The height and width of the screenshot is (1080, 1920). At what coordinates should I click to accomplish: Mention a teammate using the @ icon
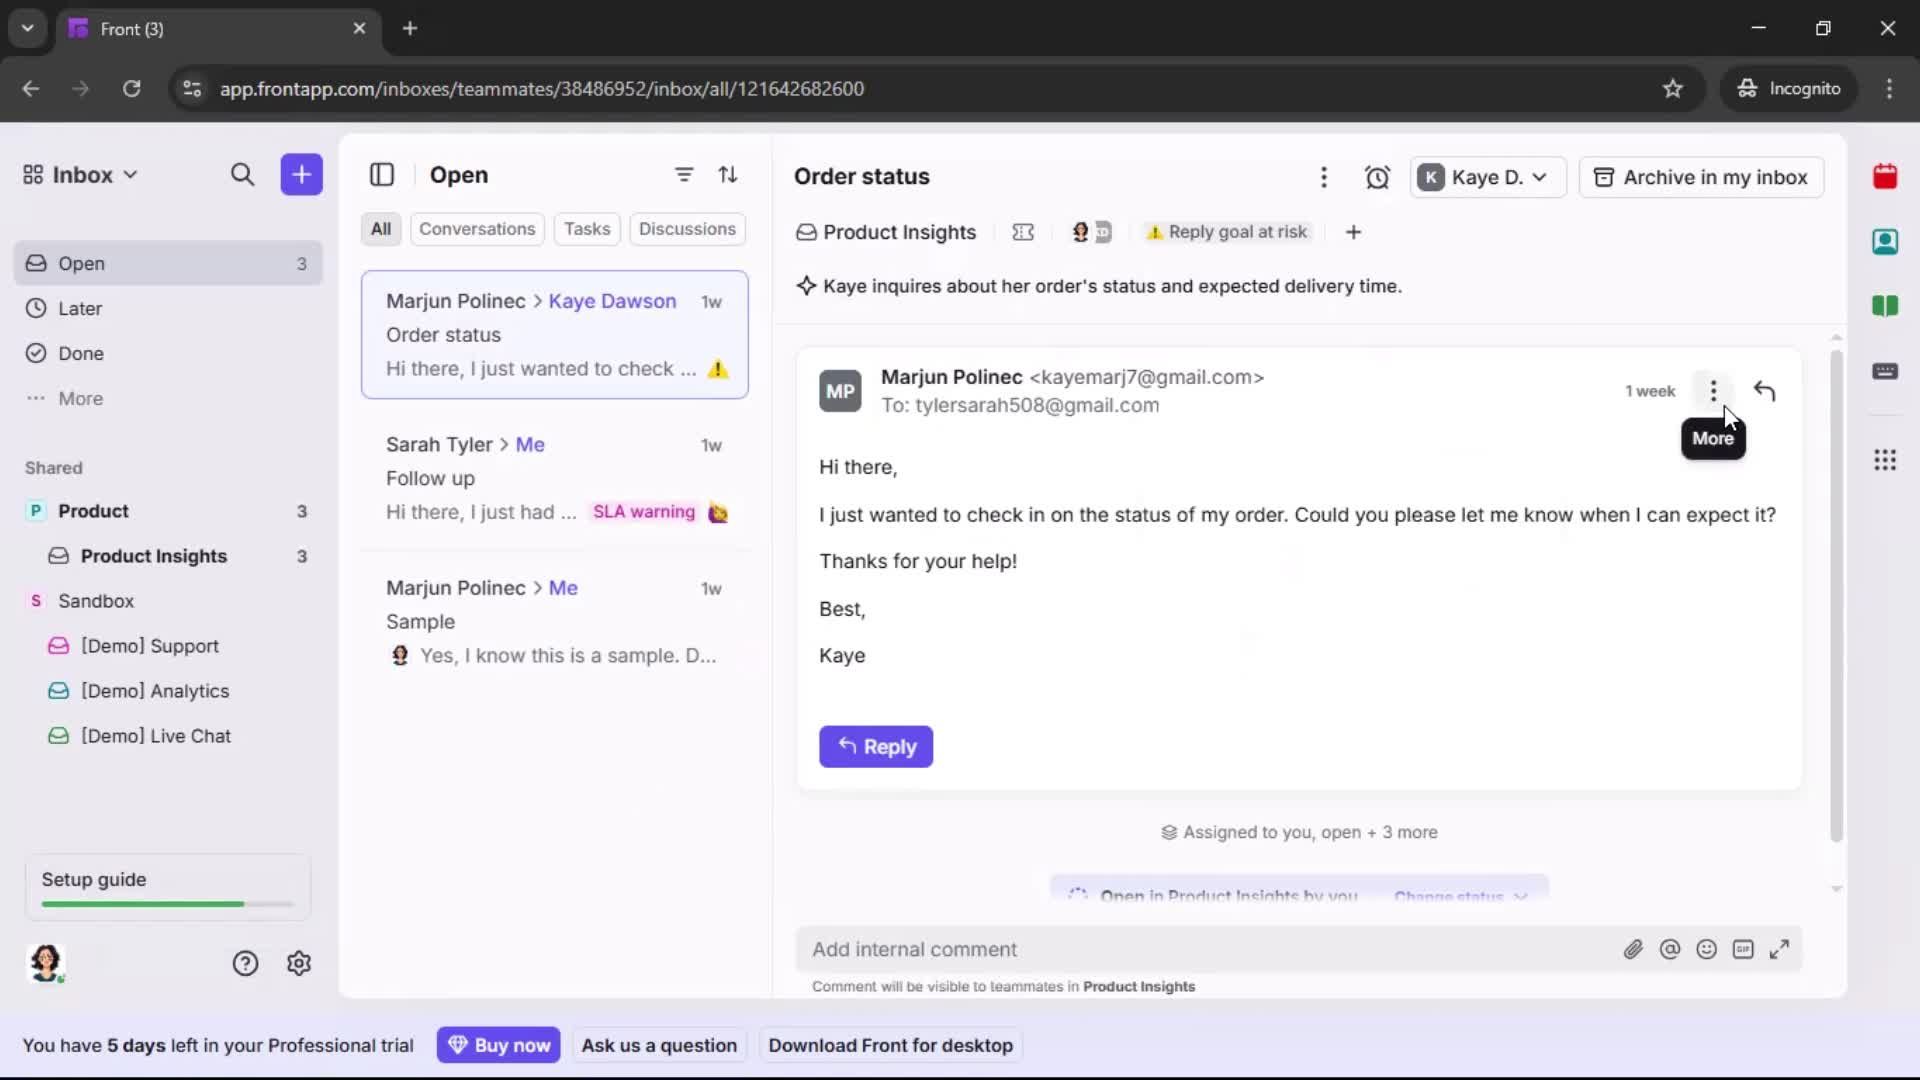point(1671,949)
